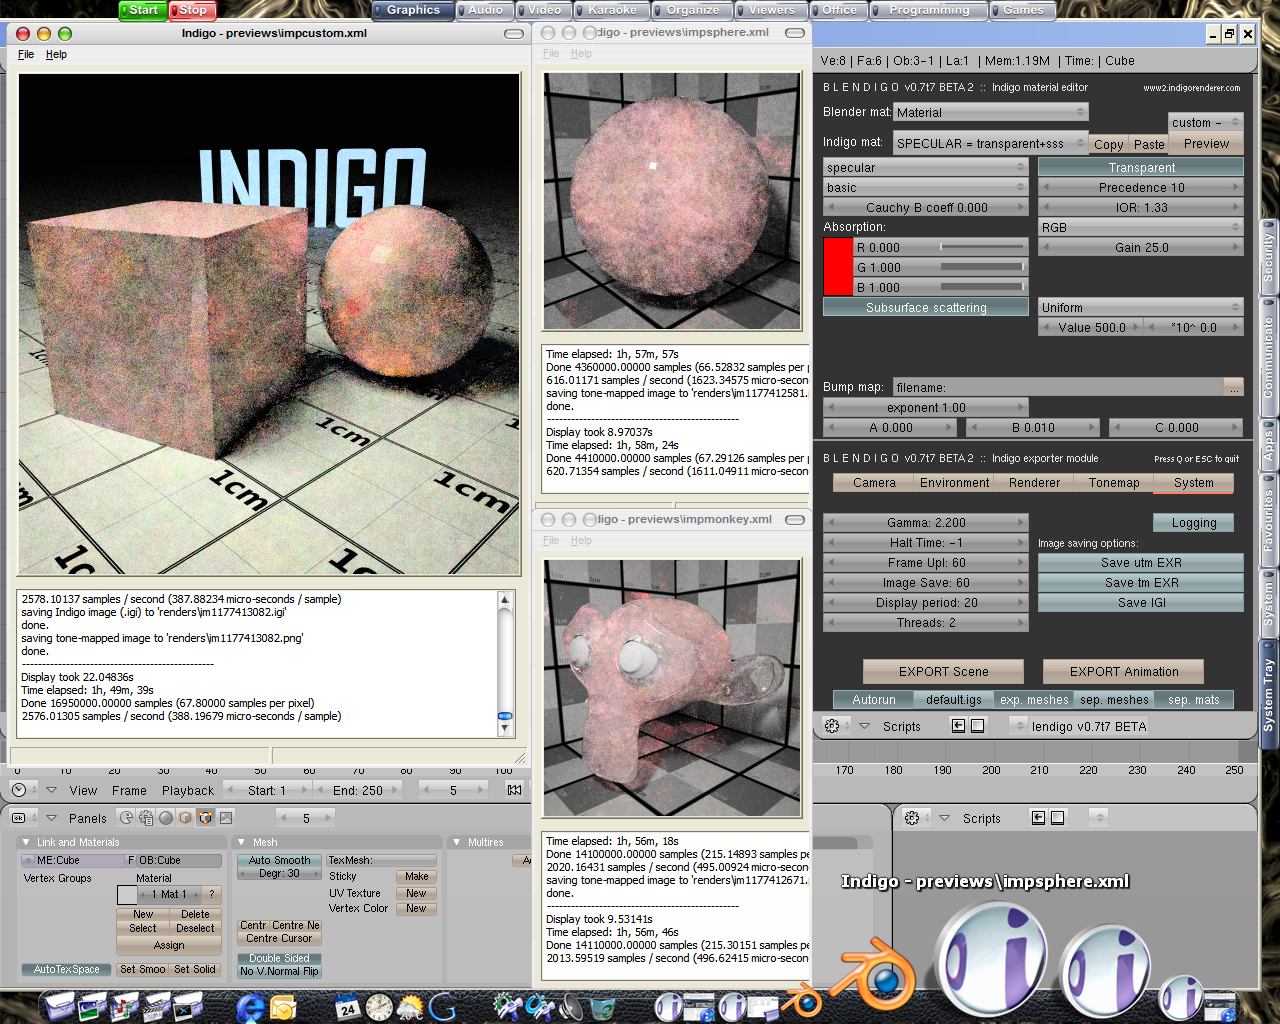Viewport: 1280px width, 1024px height.
Task: Collapse the Link and Materials panel
Action: 28,842
